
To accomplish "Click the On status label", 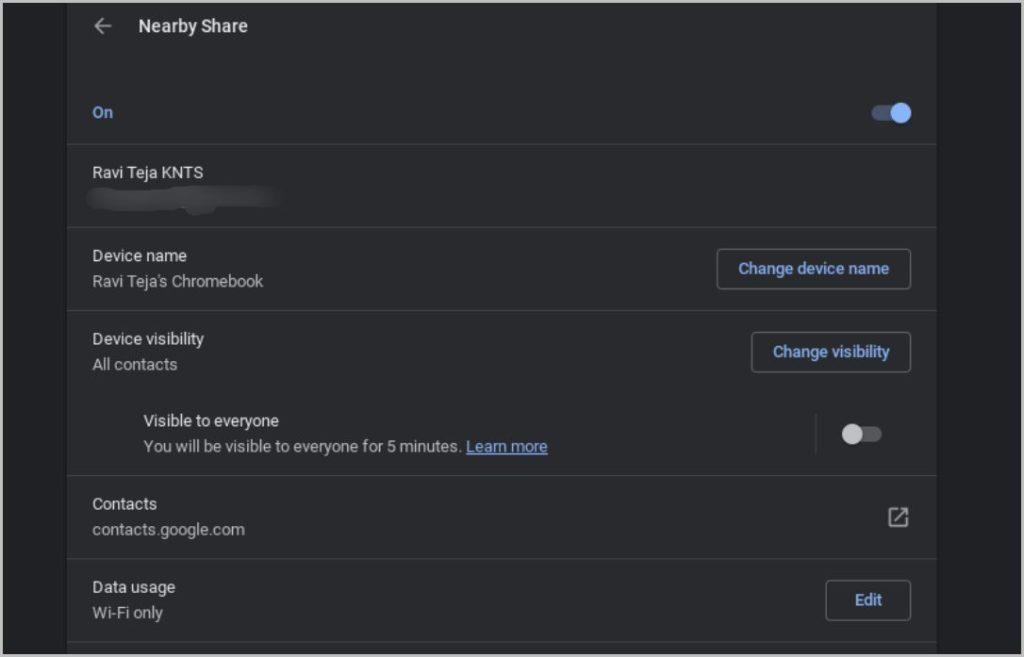I will click(x=103, y=113).
